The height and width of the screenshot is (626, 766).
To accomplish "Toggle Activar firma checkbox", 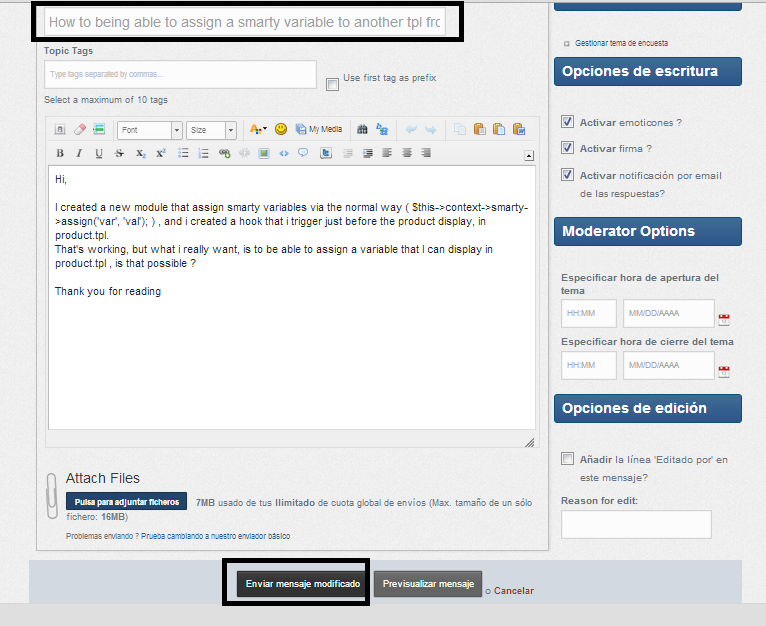I will 568,148.
